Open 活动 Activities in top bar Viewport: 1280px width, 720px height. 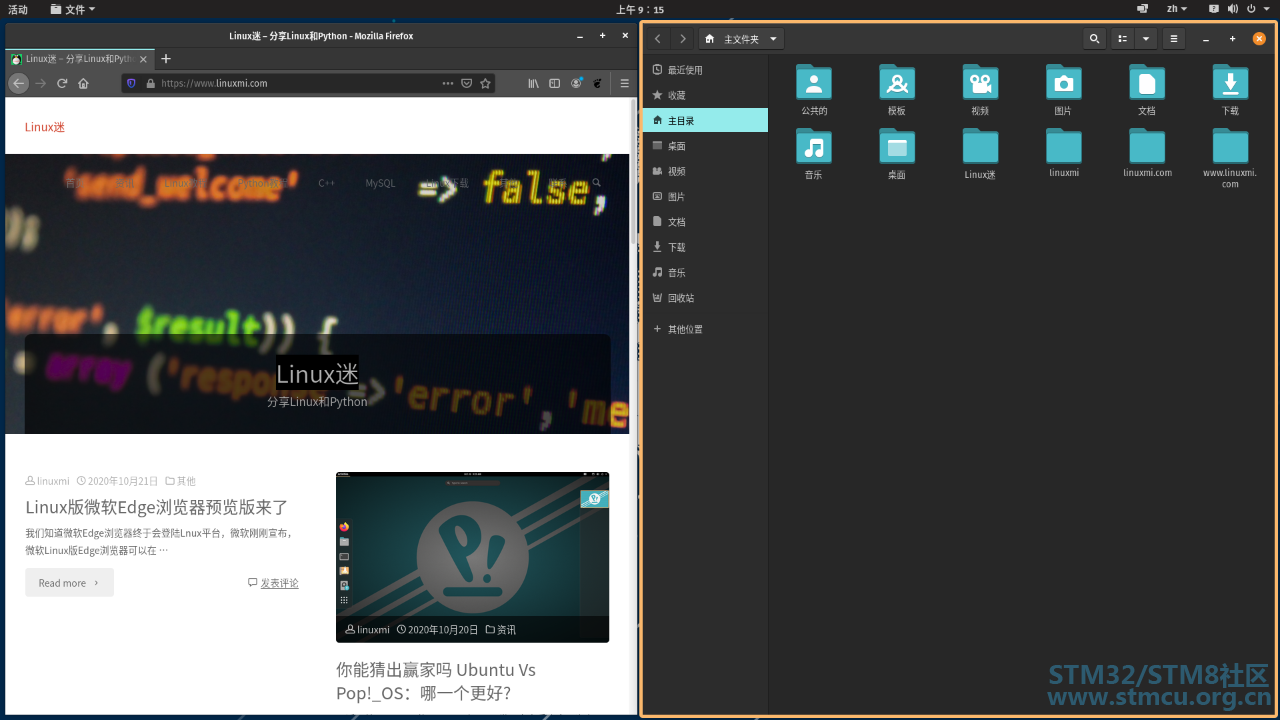18,9
